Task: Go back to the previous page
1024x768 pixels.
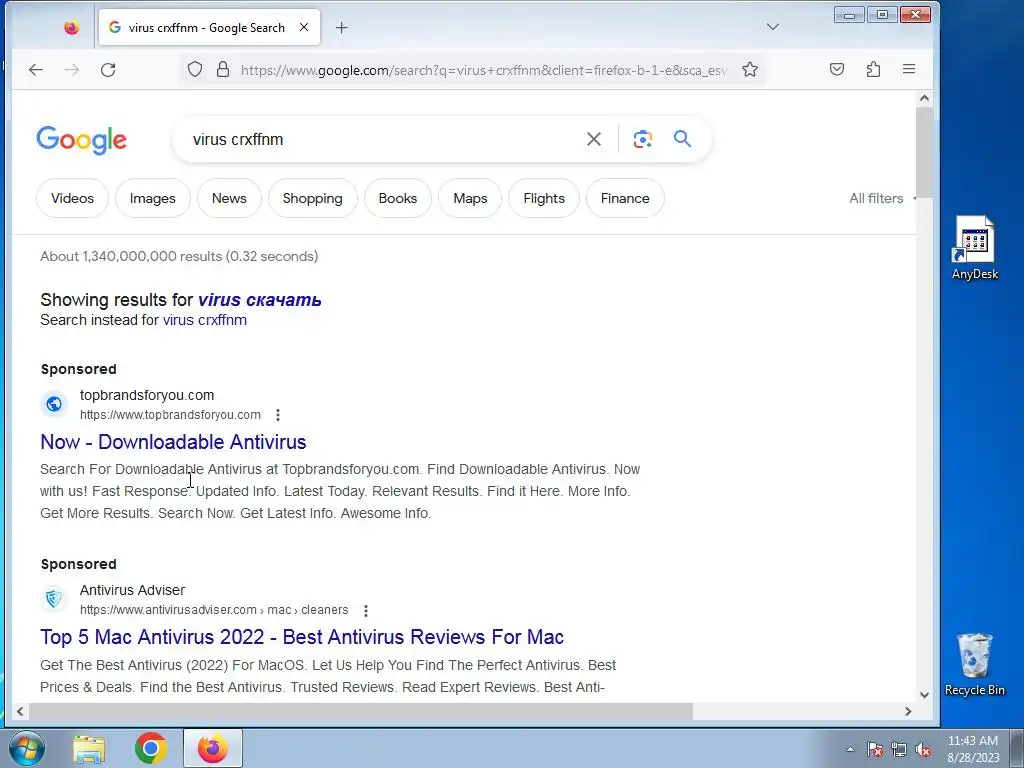Action: 36,70
